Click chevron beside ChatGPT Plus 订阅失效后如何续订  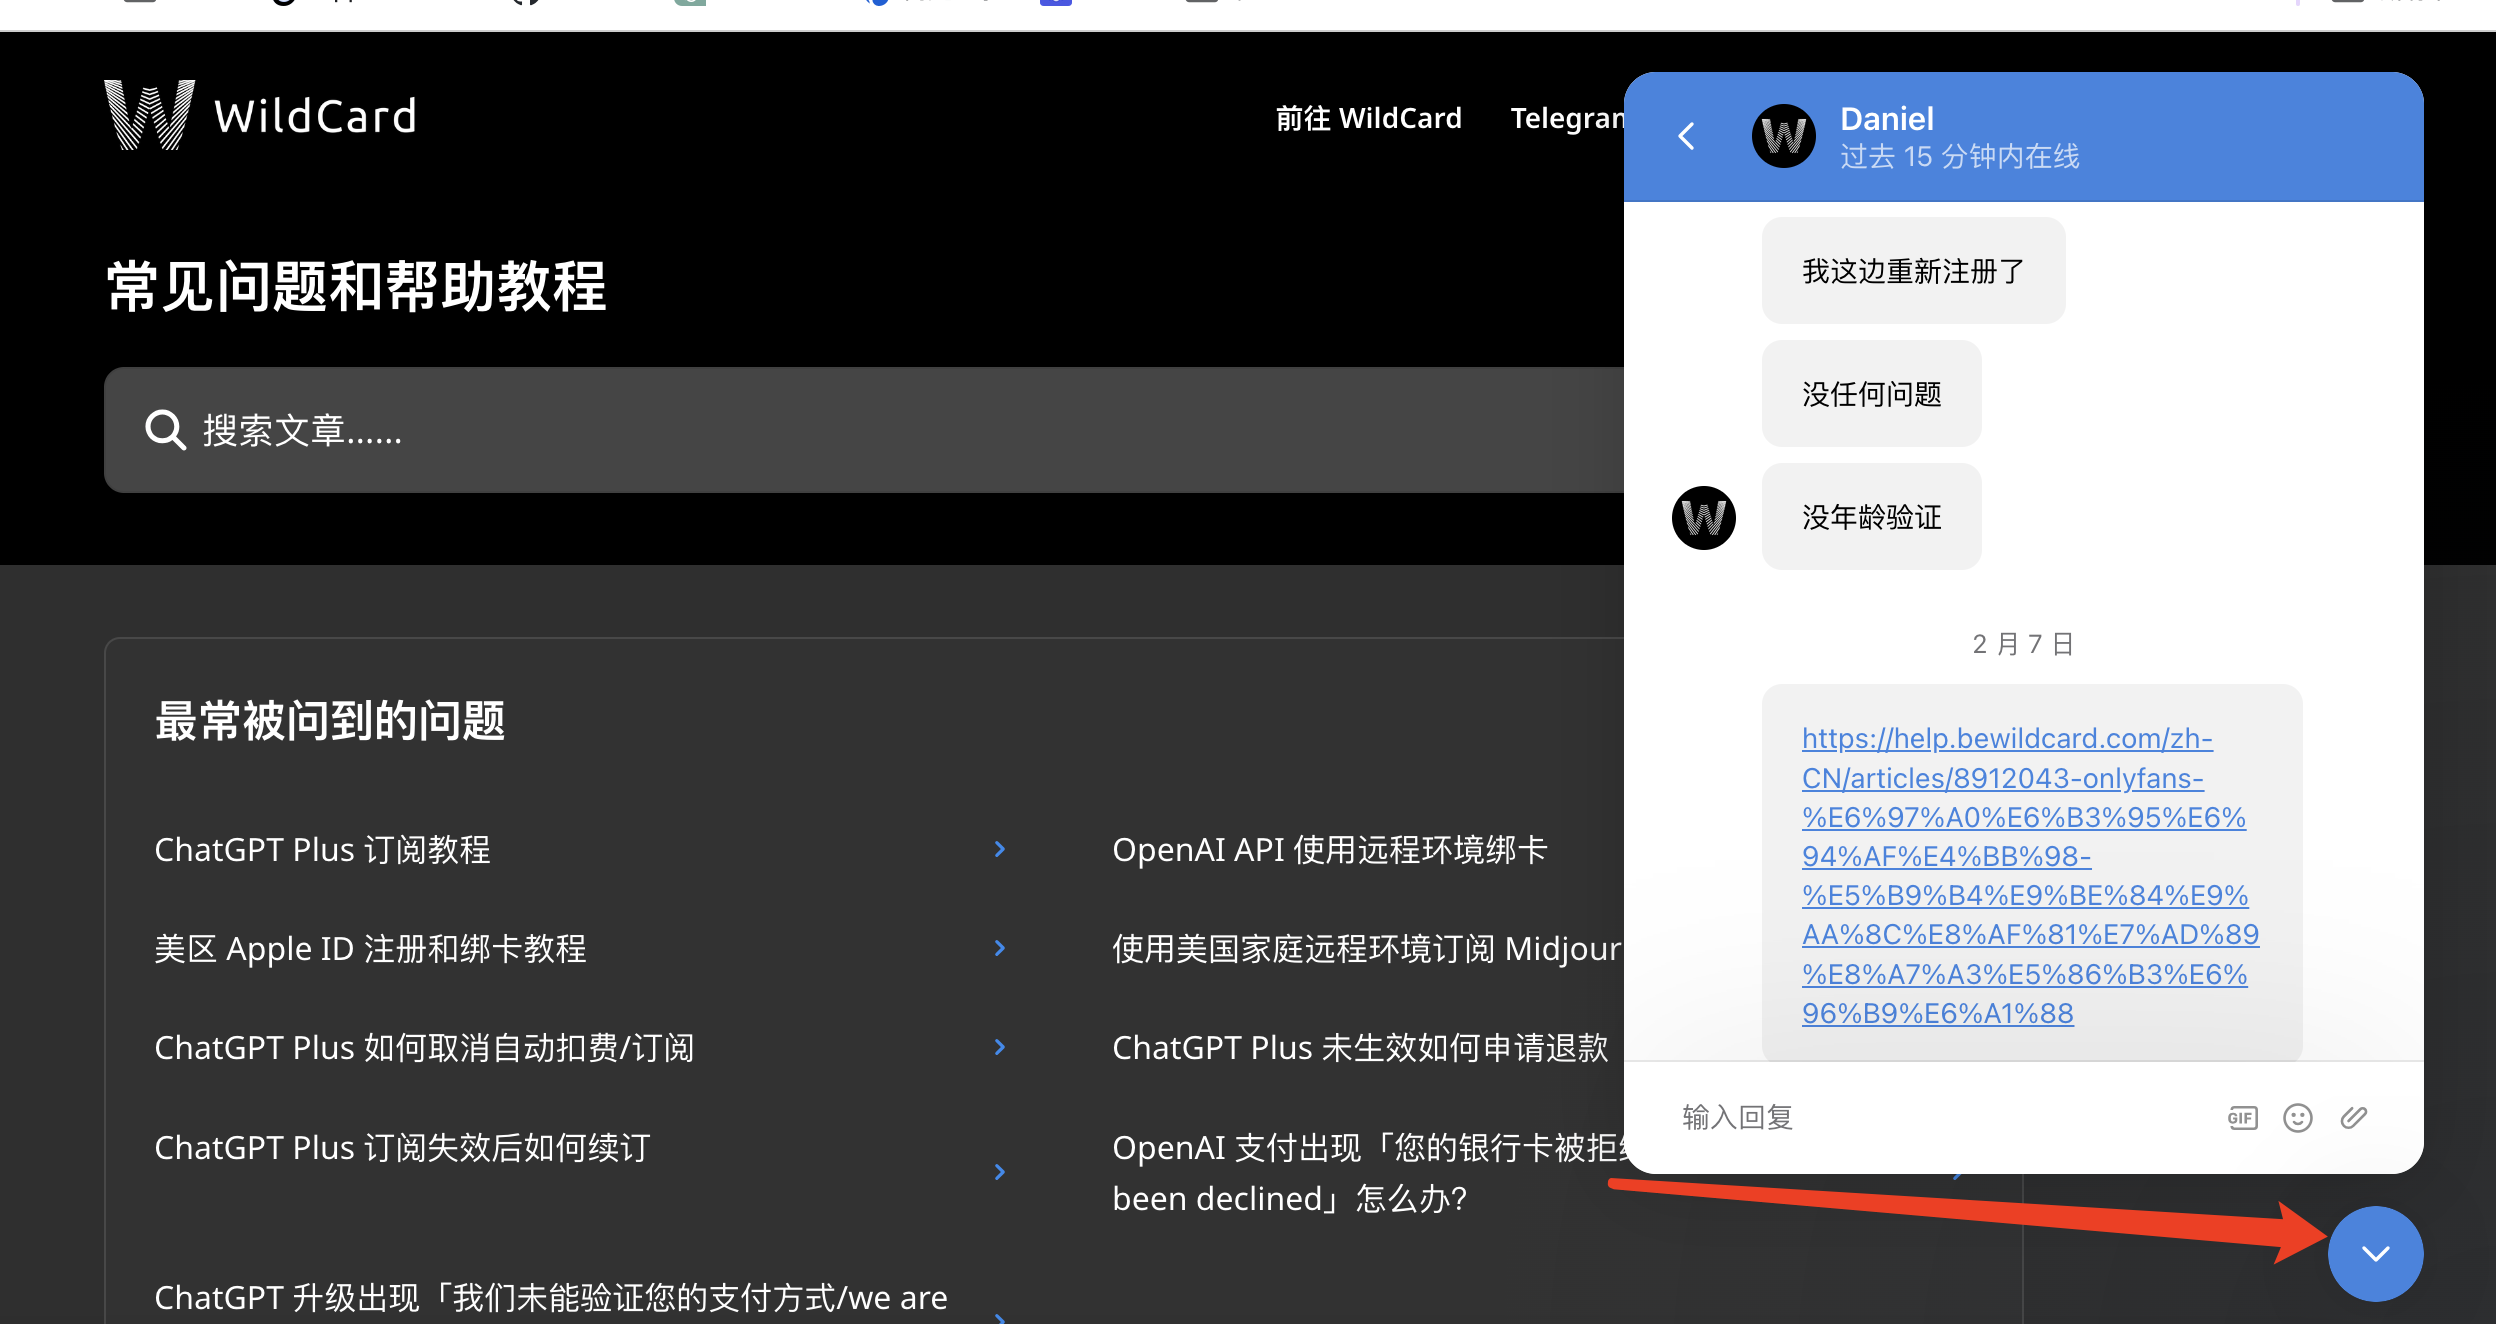pyautogui.click(x=1000, y=1172)
